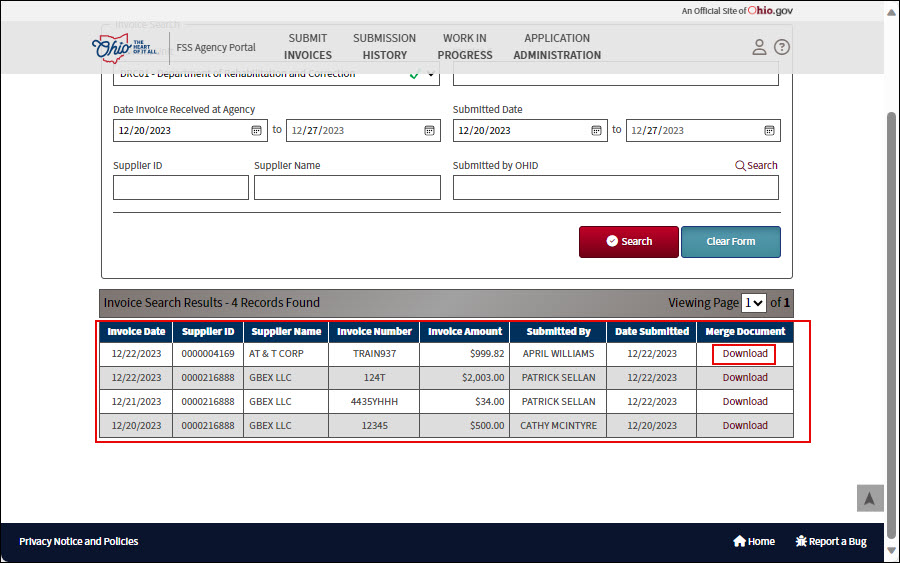Open calendar for Submitted Date end date
Image resolution: width=900 pixels, height=563 pixels.
coord(769,130)
